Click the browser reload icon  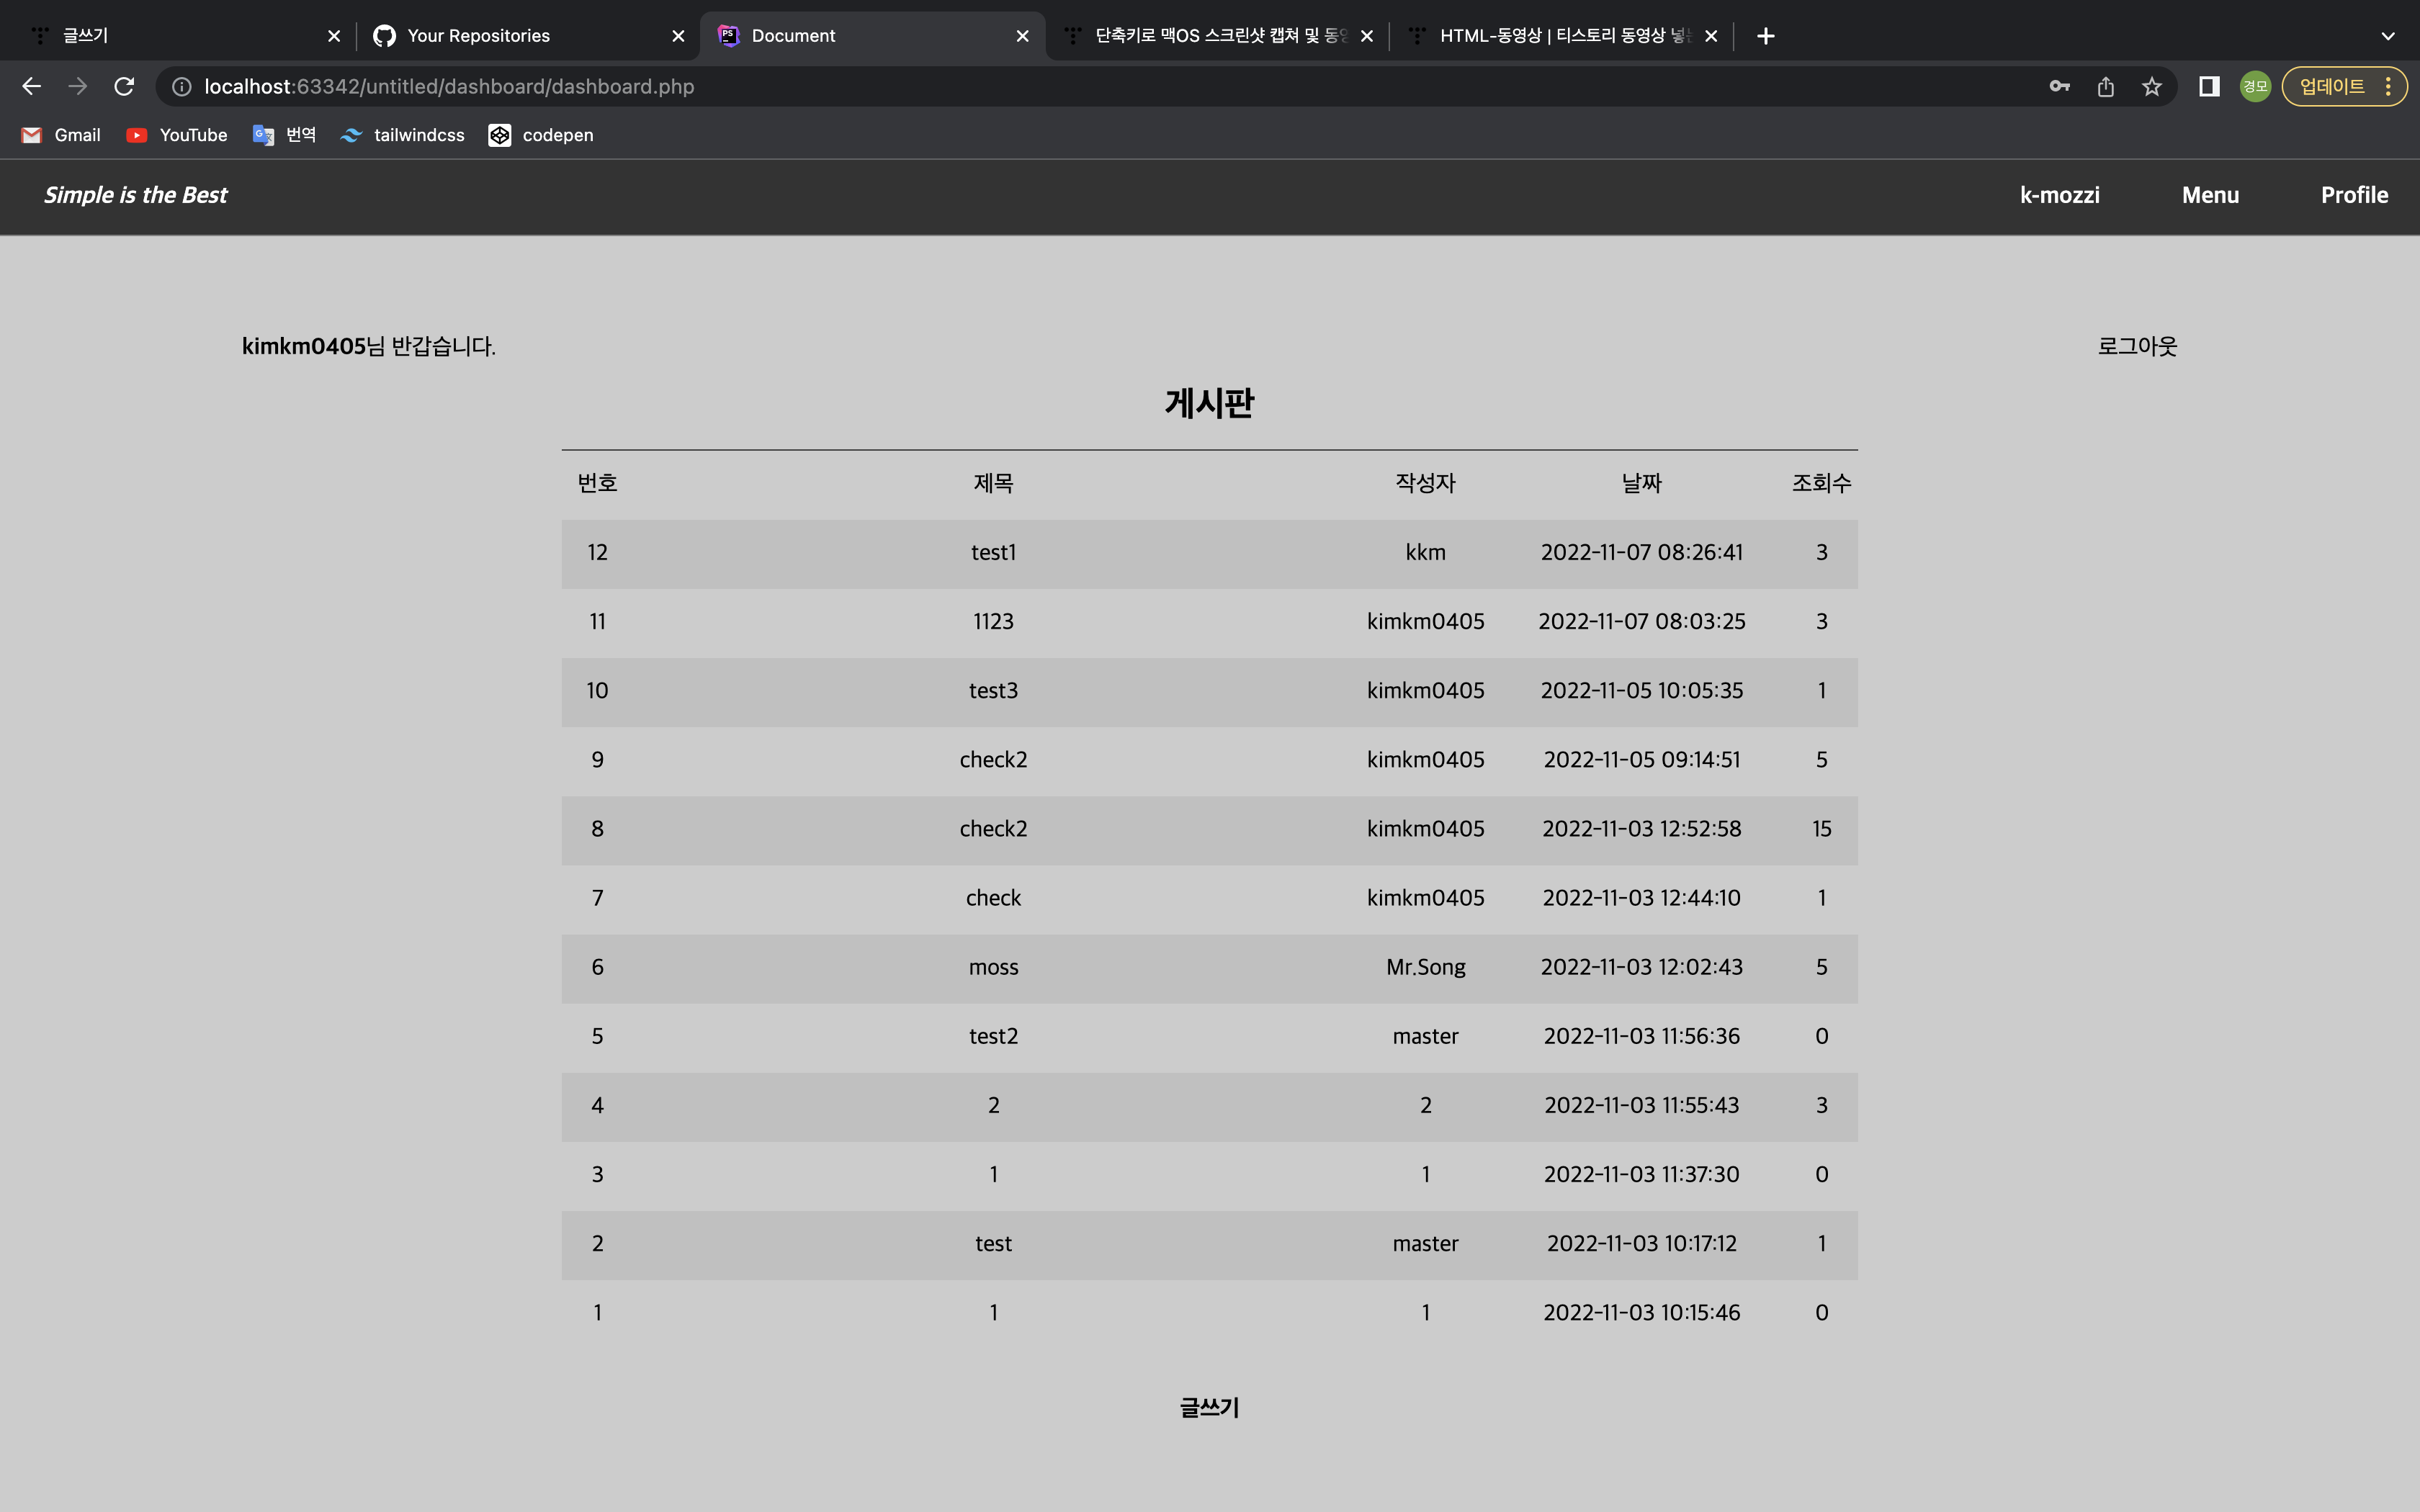[124, 87]
